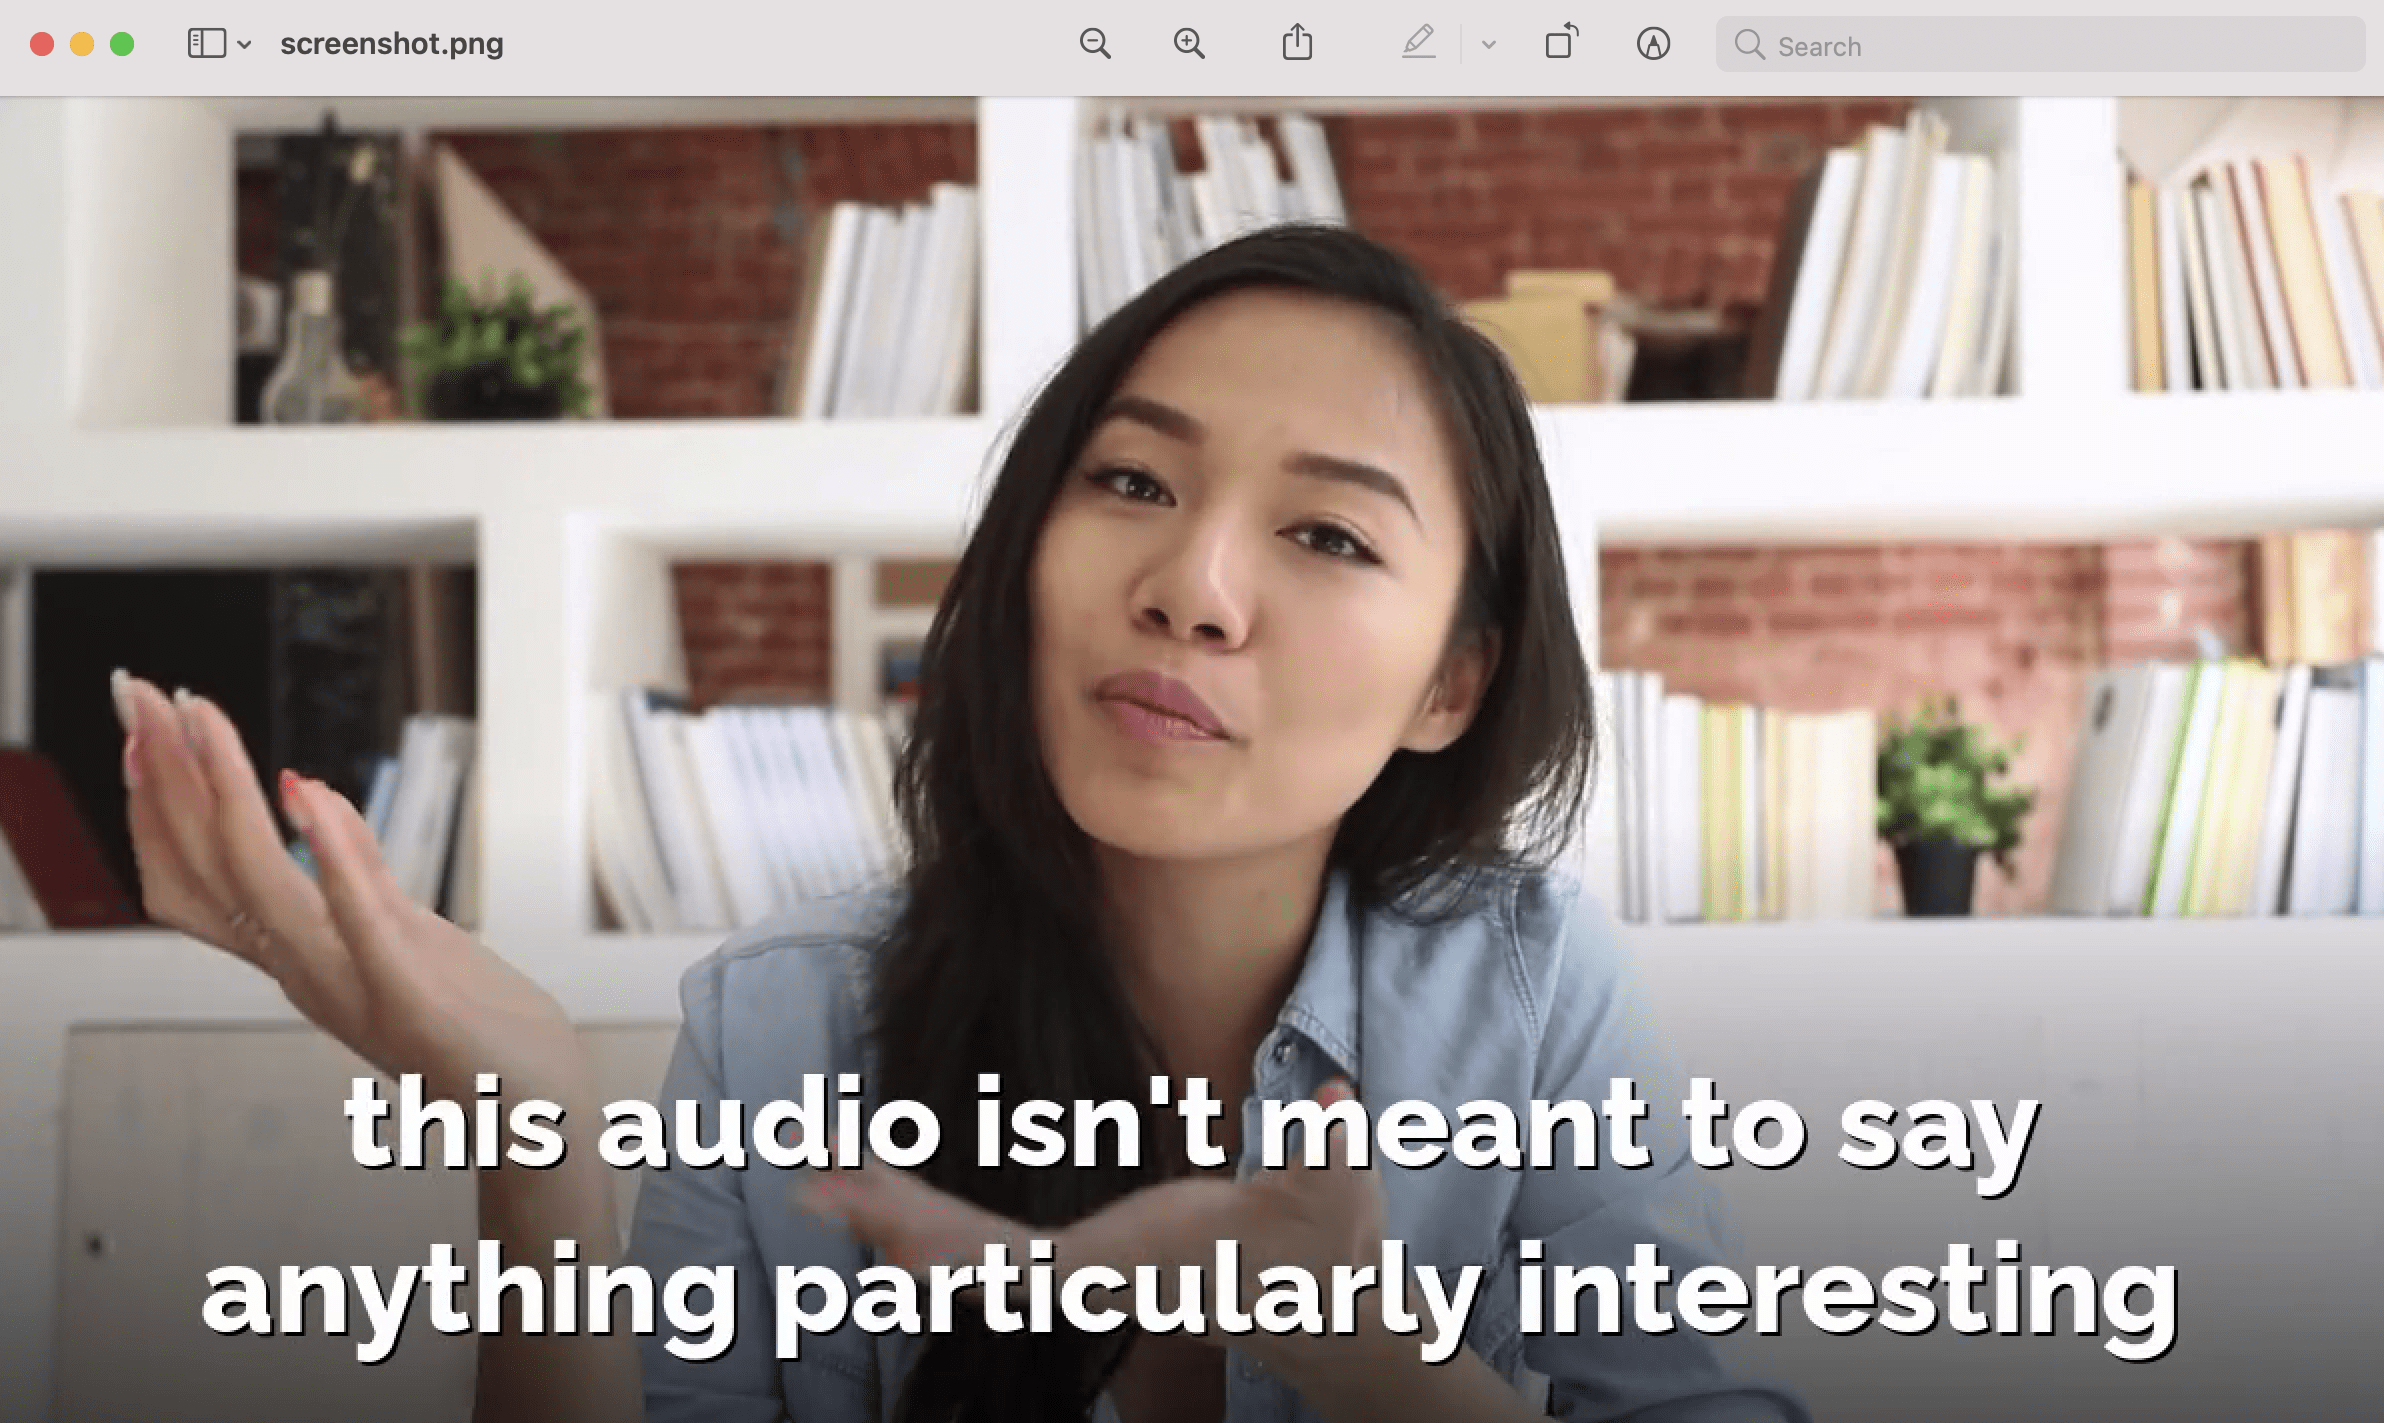
Task: Minimize the window with the yellow button
Action: pos(82,44)
